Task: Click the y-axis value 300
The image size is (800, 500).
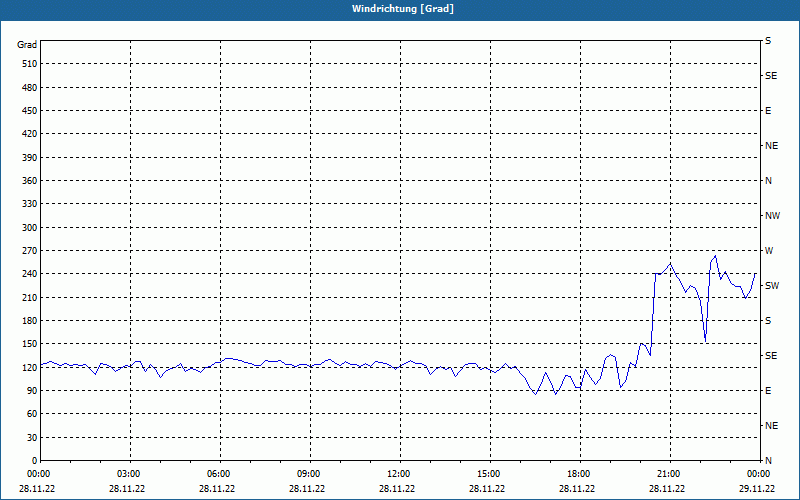Action: [30, 228]
